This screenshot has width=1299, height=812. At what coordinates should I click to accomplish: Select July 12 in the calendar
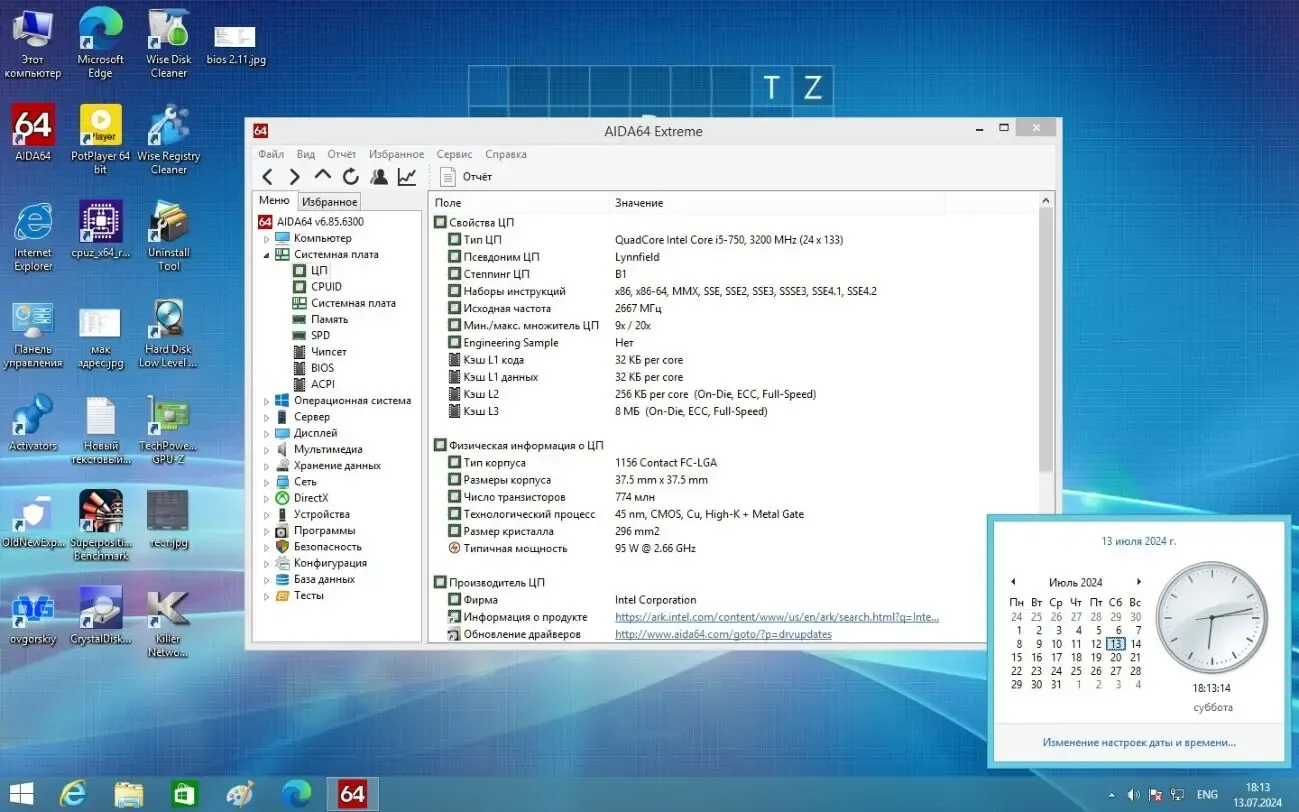click(1097, 643)
